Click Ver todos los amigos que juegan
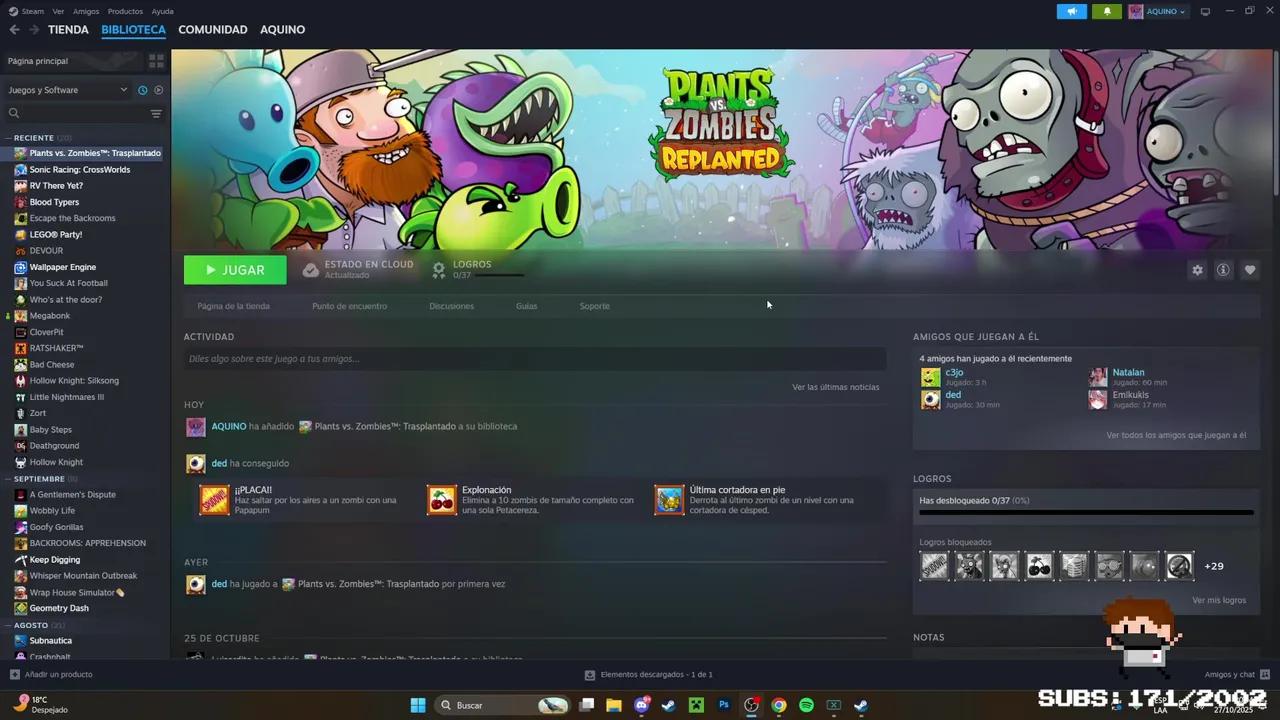The image size is (1280, 720). [1176, 435]
